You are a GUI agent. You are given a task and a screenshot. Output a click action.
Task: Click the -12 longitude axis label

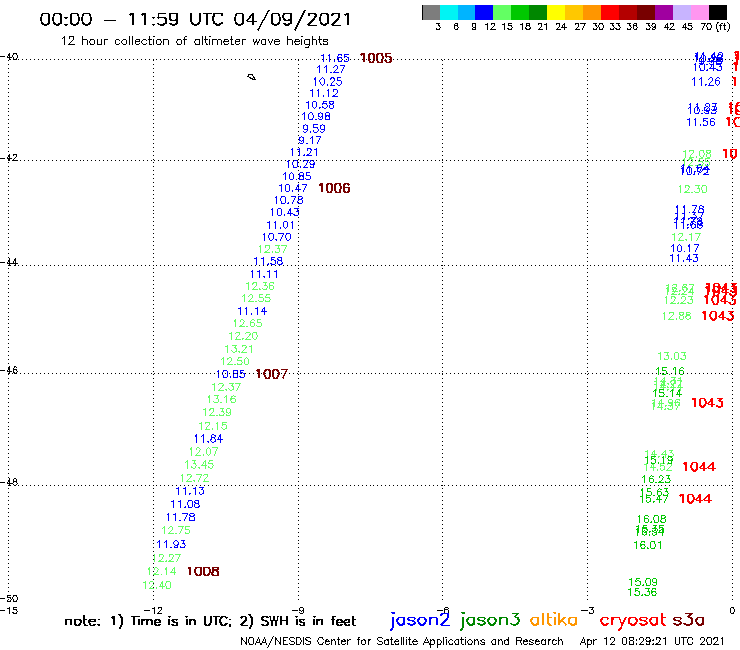coord(153,610)
